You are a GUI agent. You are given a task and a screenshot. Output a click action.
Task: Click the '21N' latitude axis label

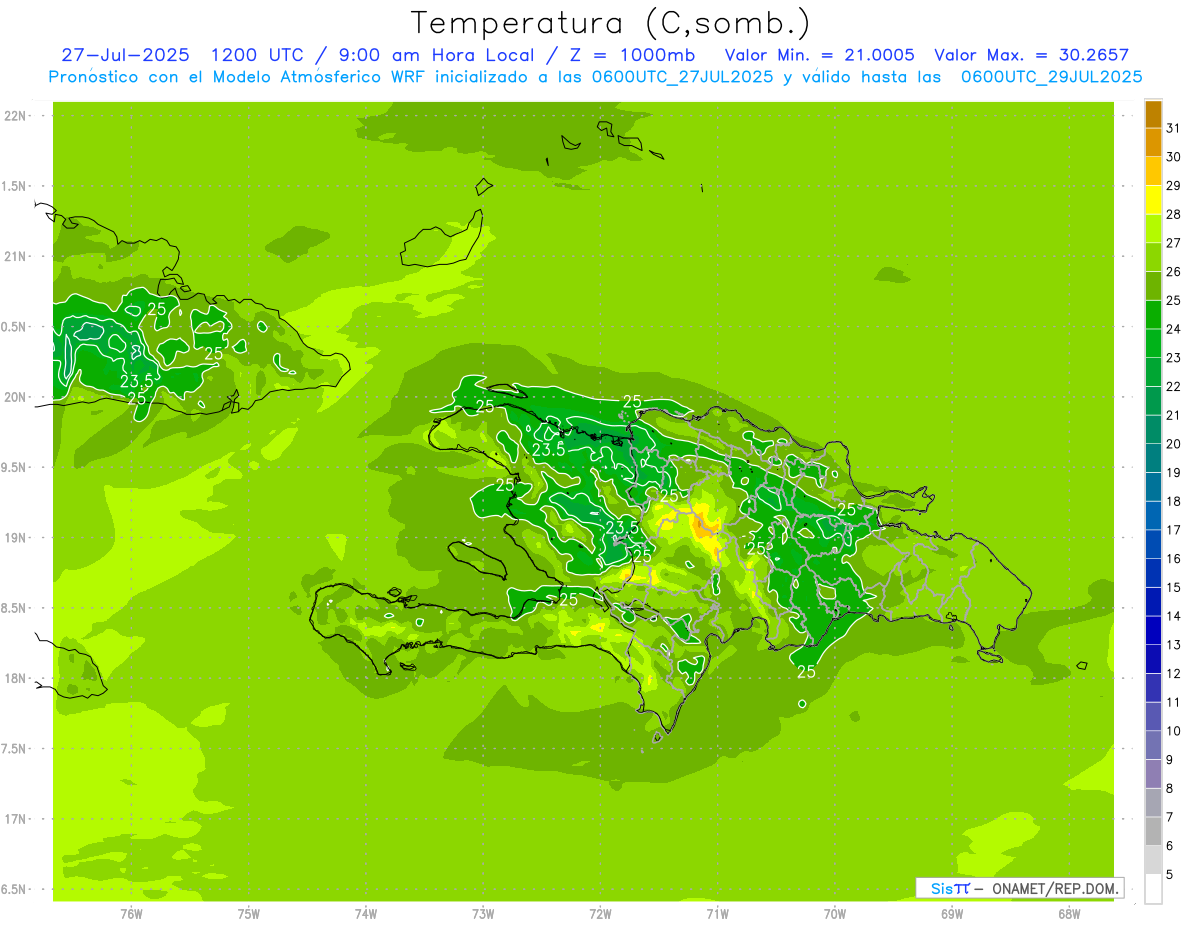point(15,257)
